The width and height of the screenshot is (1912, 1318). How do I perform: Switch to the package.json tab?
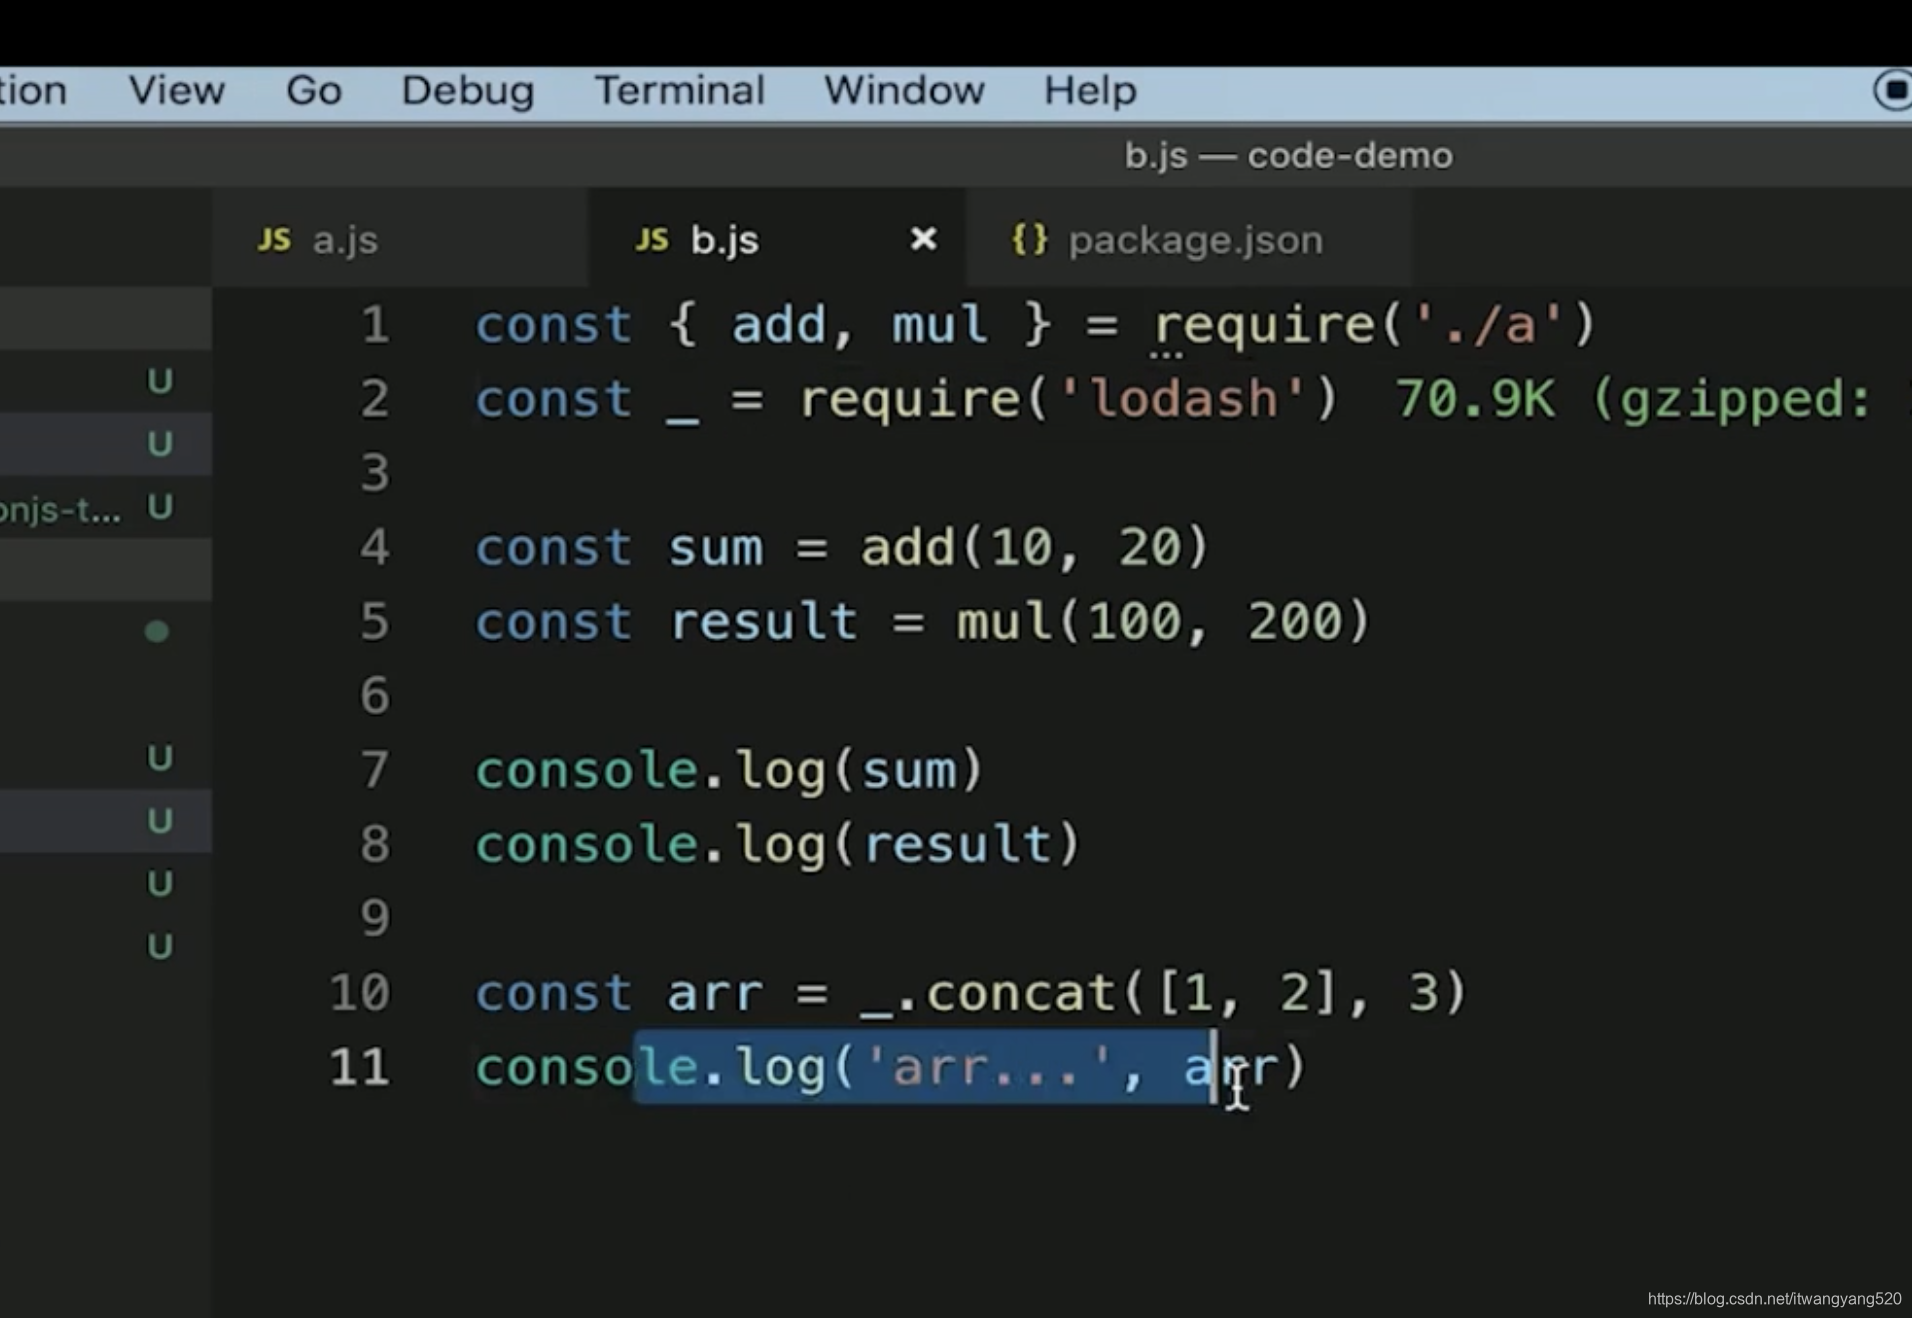tap(1190, 239)
